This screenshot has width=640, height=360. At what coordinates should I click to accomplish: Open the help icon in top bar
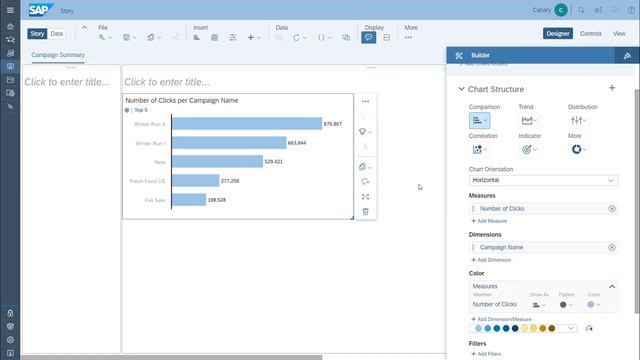(631, 10)
